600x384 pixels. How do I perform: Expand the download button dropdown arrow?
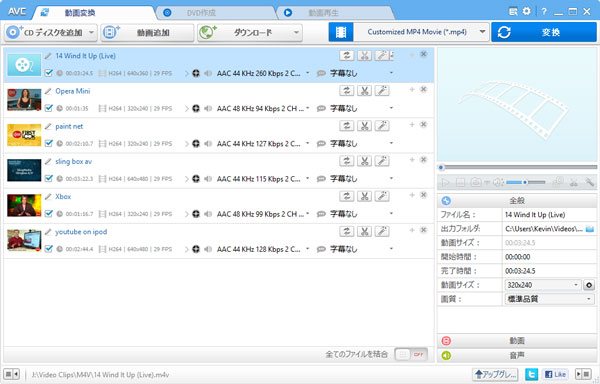296,33
